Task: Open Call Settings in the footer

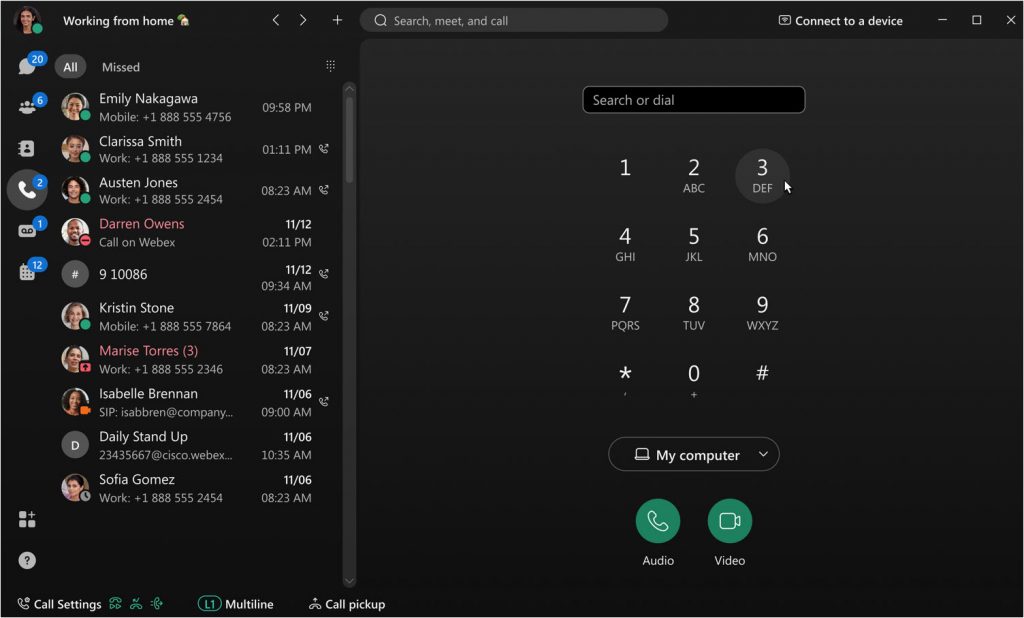Action: tap(59, 604)
